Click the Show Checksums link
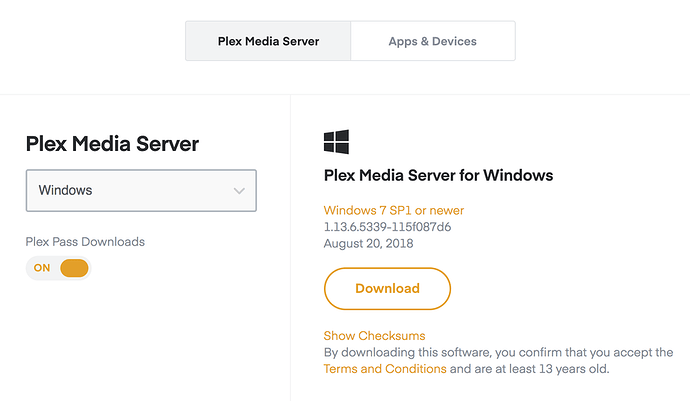This screenshot has height=401, width=690. pos(374,336)
